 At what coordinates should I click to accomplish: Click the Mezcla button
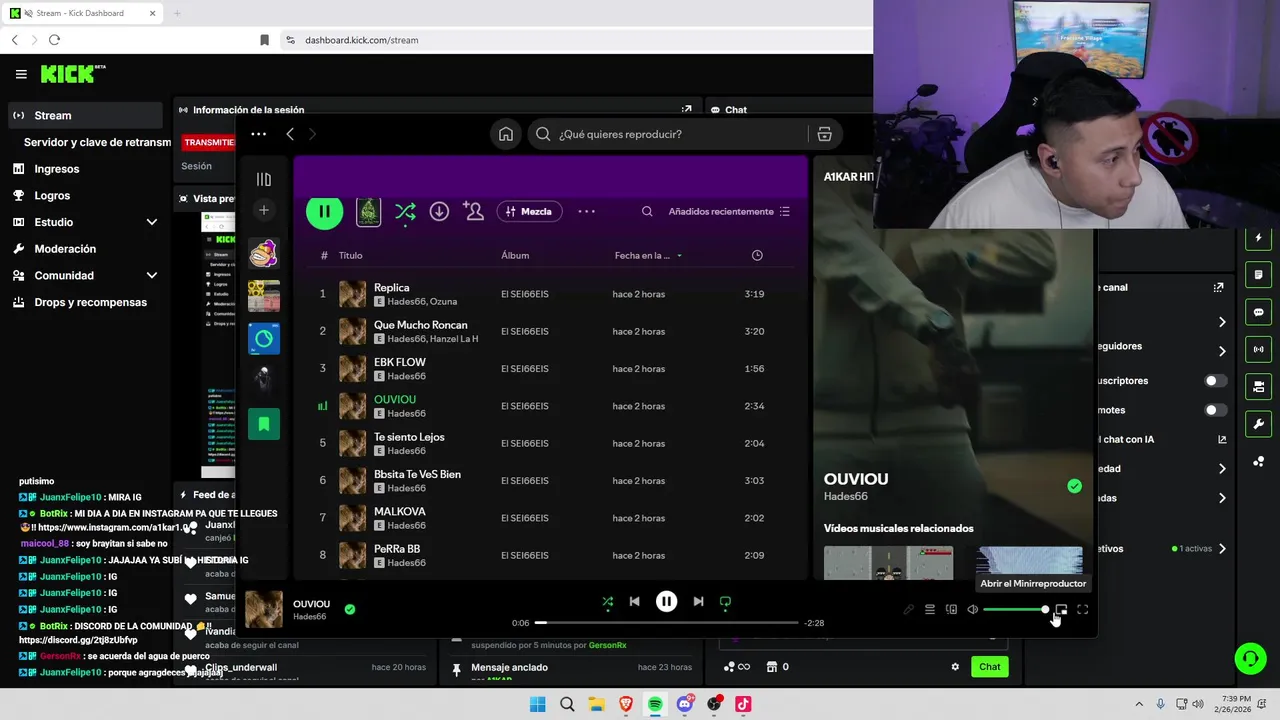pyautogui.click(x=529, y=211)
